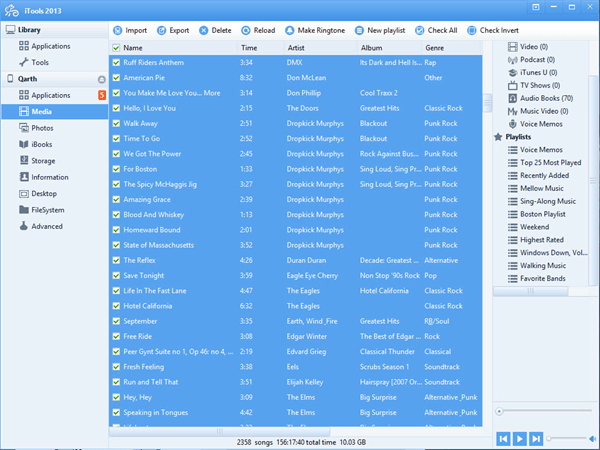The height and width of the screenshot is (450, 600).
Task: Click the Reload toolbar icon
Action: click(246, 30)
